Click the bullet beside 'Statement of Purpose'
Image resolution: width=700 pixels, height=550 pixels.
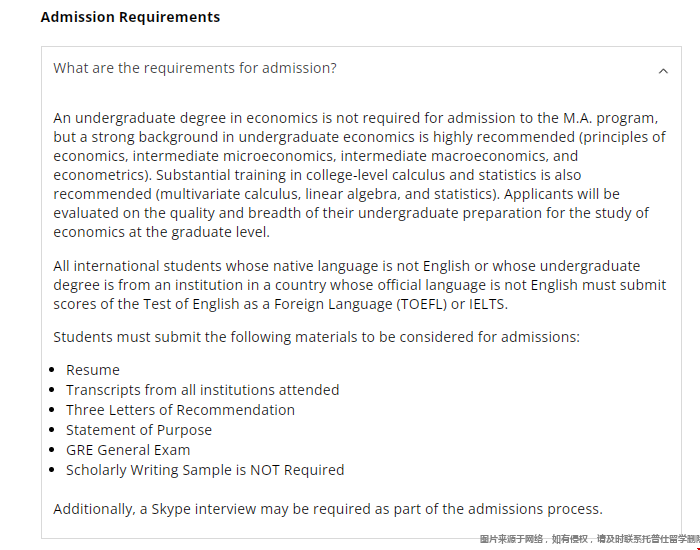click(52, 430)
